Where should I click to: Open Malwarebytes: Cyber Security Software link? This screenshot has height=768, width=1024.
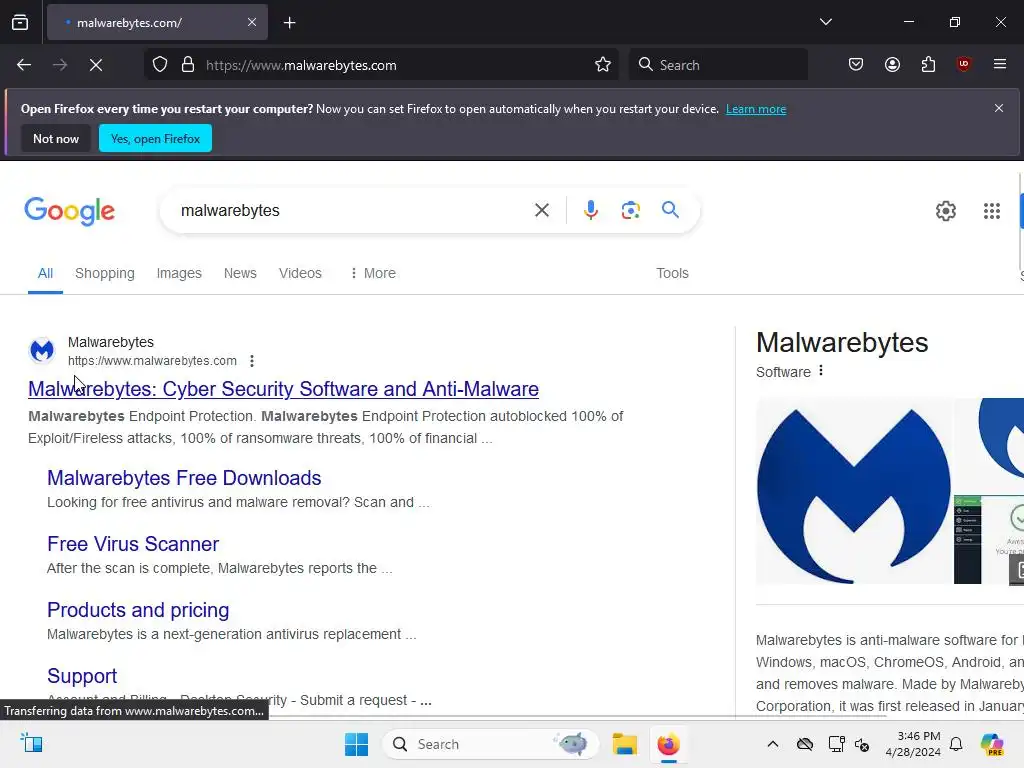click(x=283, y=389)
